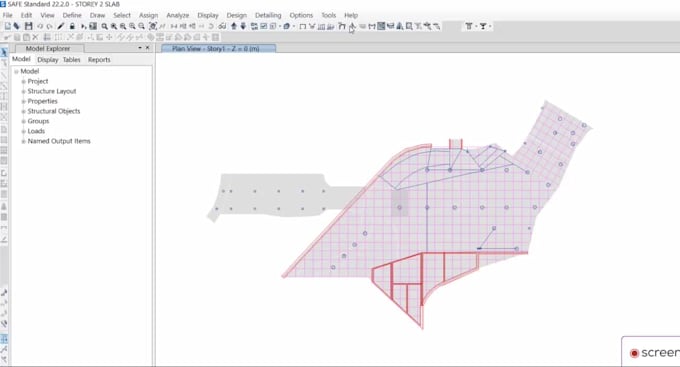Open the Edit menu

point(26,15)
